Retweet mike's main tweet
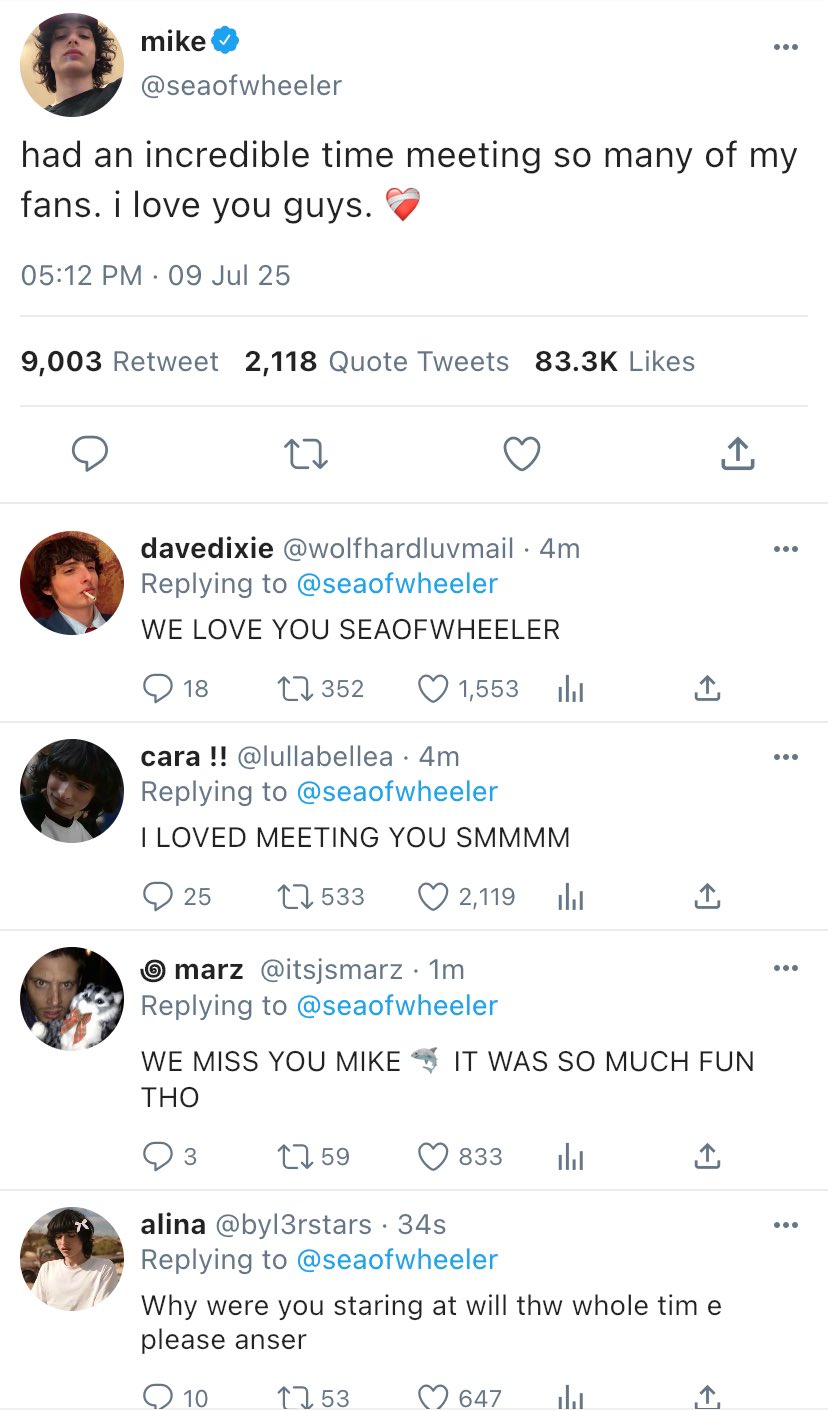The width and height of the screenshot is (828, 1410). (x=306, y=454)
